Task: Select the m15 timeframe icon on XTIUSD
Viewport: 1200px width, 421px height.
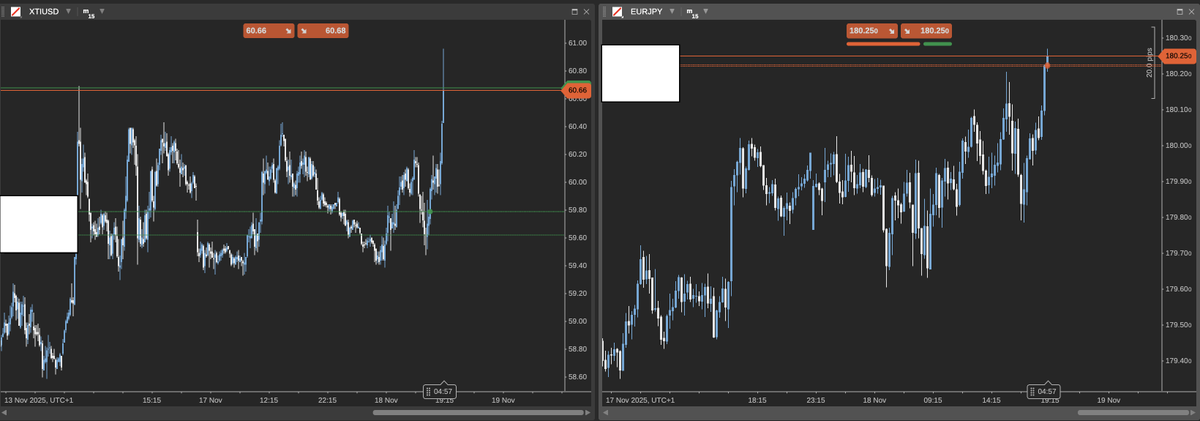Action: tap(88, 12)
